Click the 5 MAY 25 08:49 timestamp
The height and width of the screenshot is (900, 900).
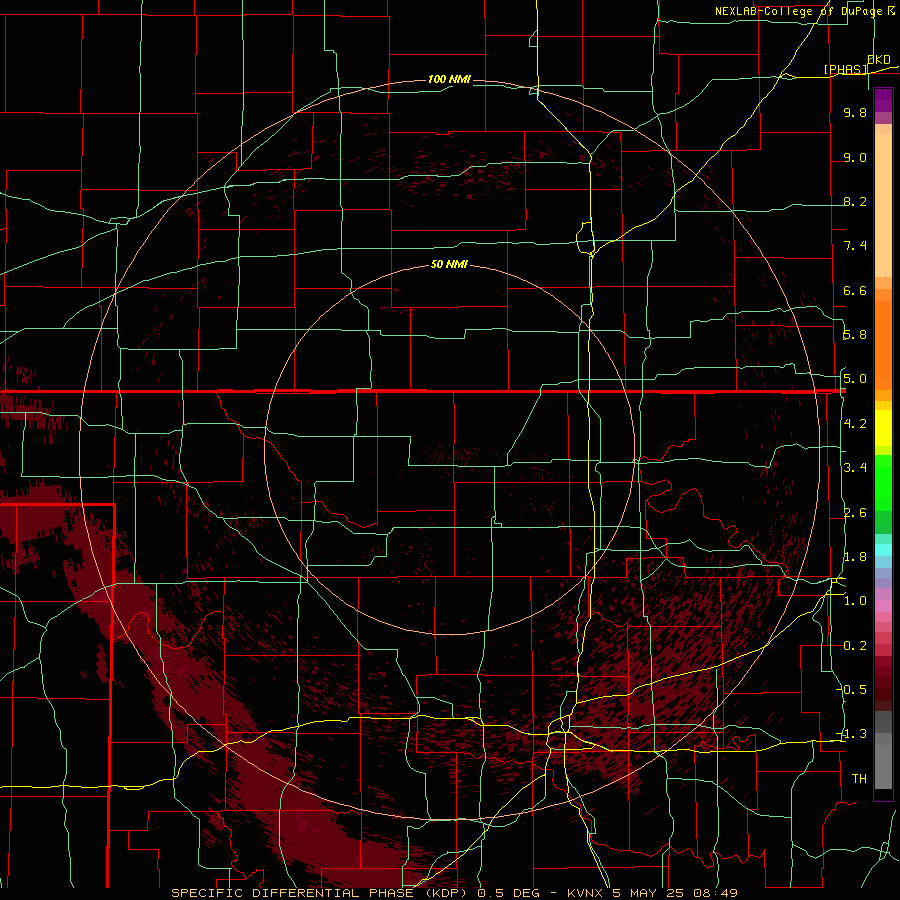pos(675,893)
